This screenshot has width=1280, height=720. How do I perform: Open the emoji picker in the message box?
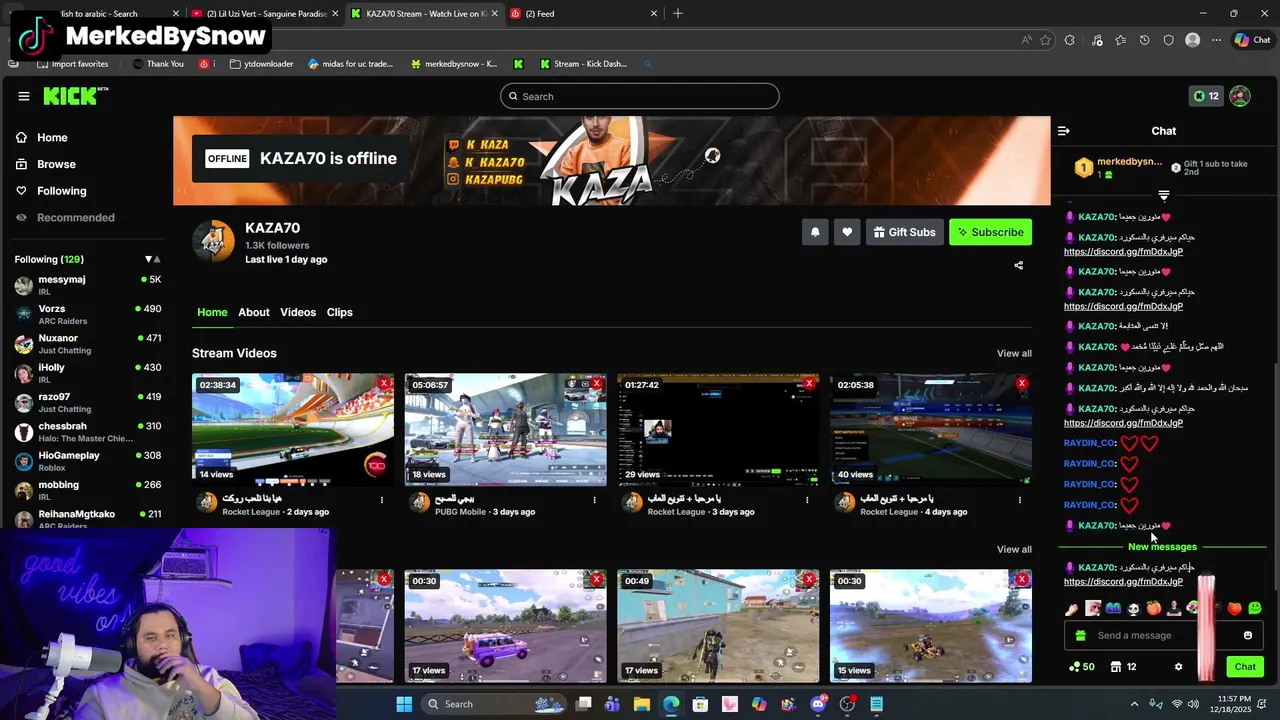coord(1247,635)
